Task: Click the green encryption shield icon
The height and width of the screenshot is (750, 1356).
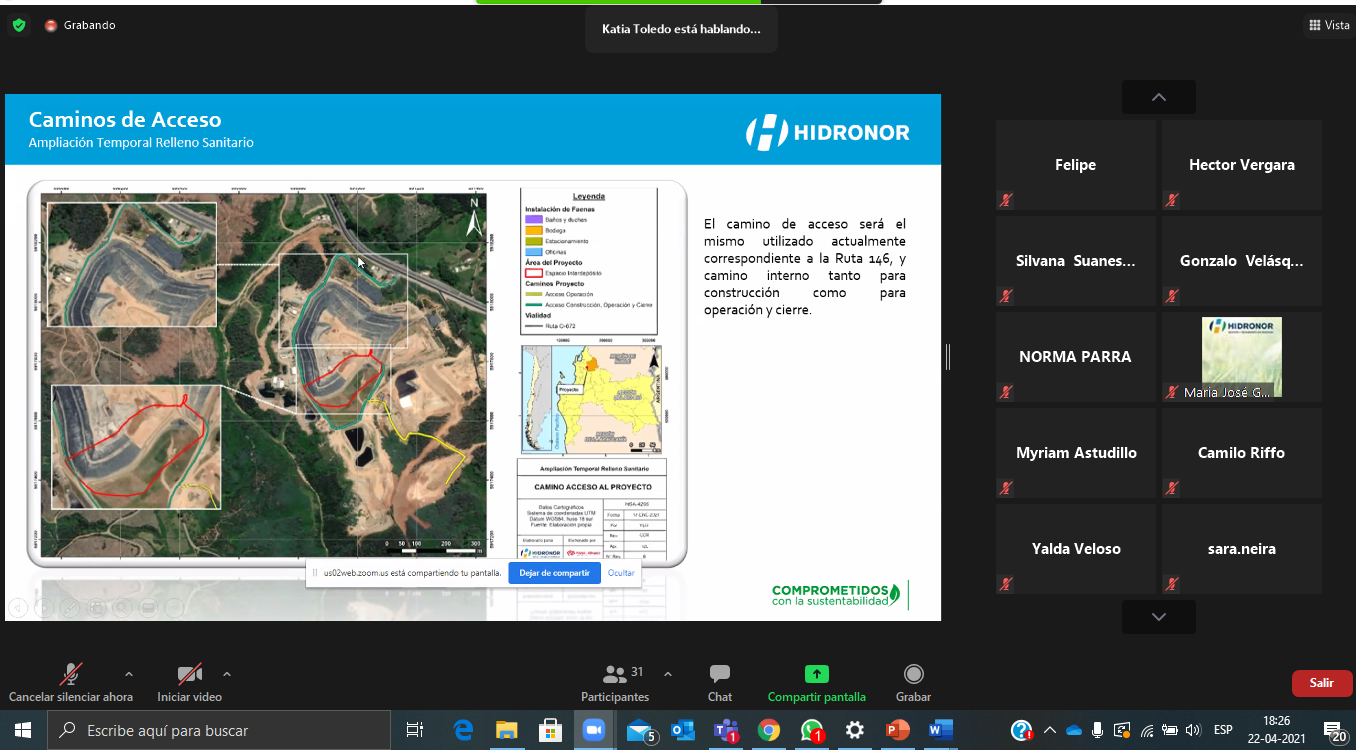Action: pos(19,25)
